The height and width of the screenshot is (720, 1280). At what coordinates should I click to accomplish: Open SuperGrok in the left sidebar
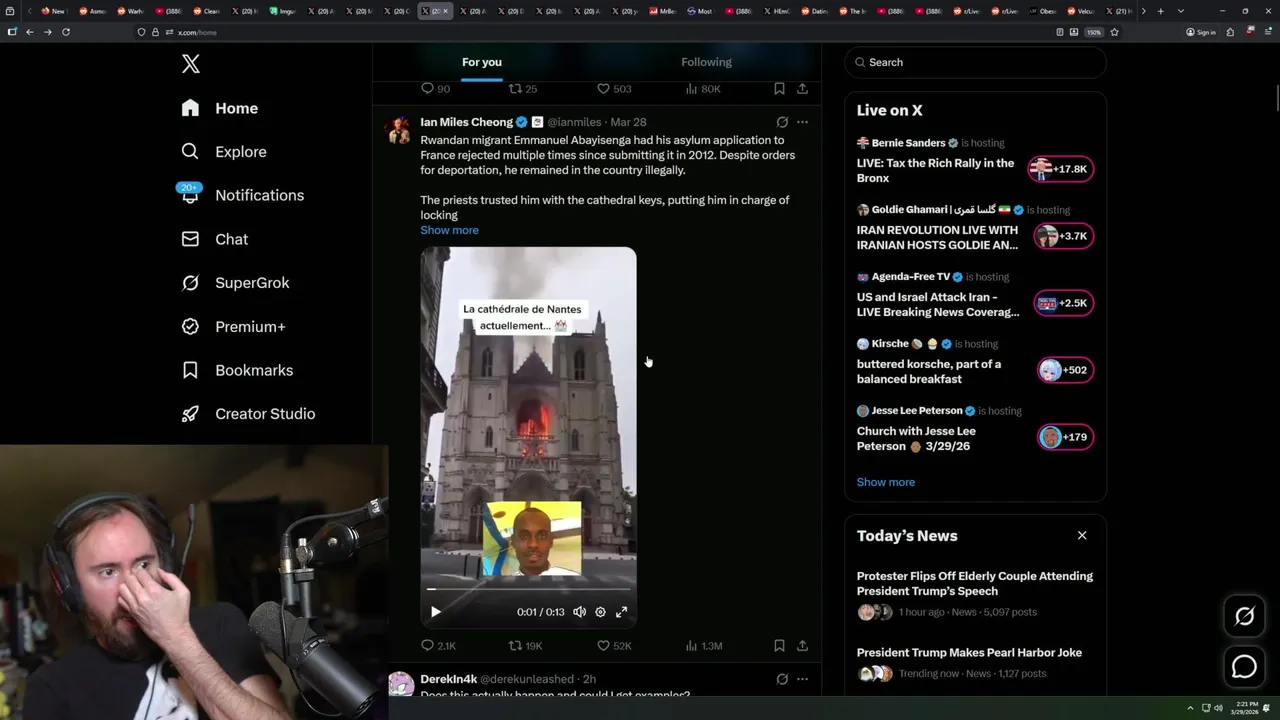pyautogui.click(x=235, y=283)
